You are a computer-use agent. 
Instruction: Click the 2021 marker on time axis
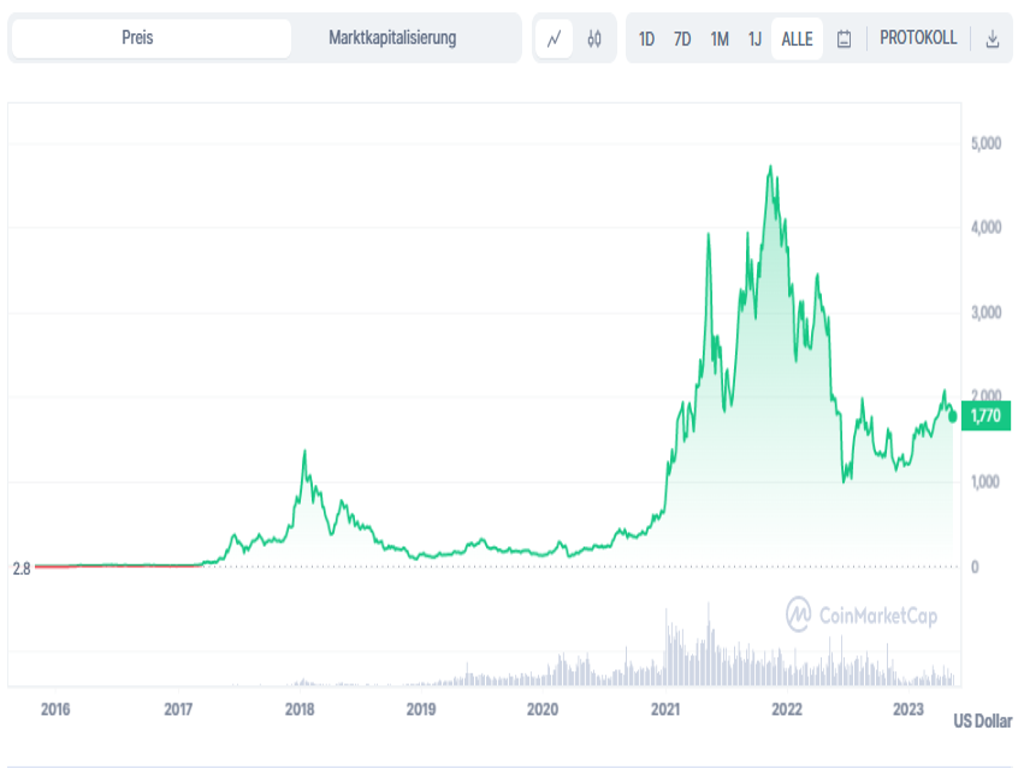click(665, 709)
